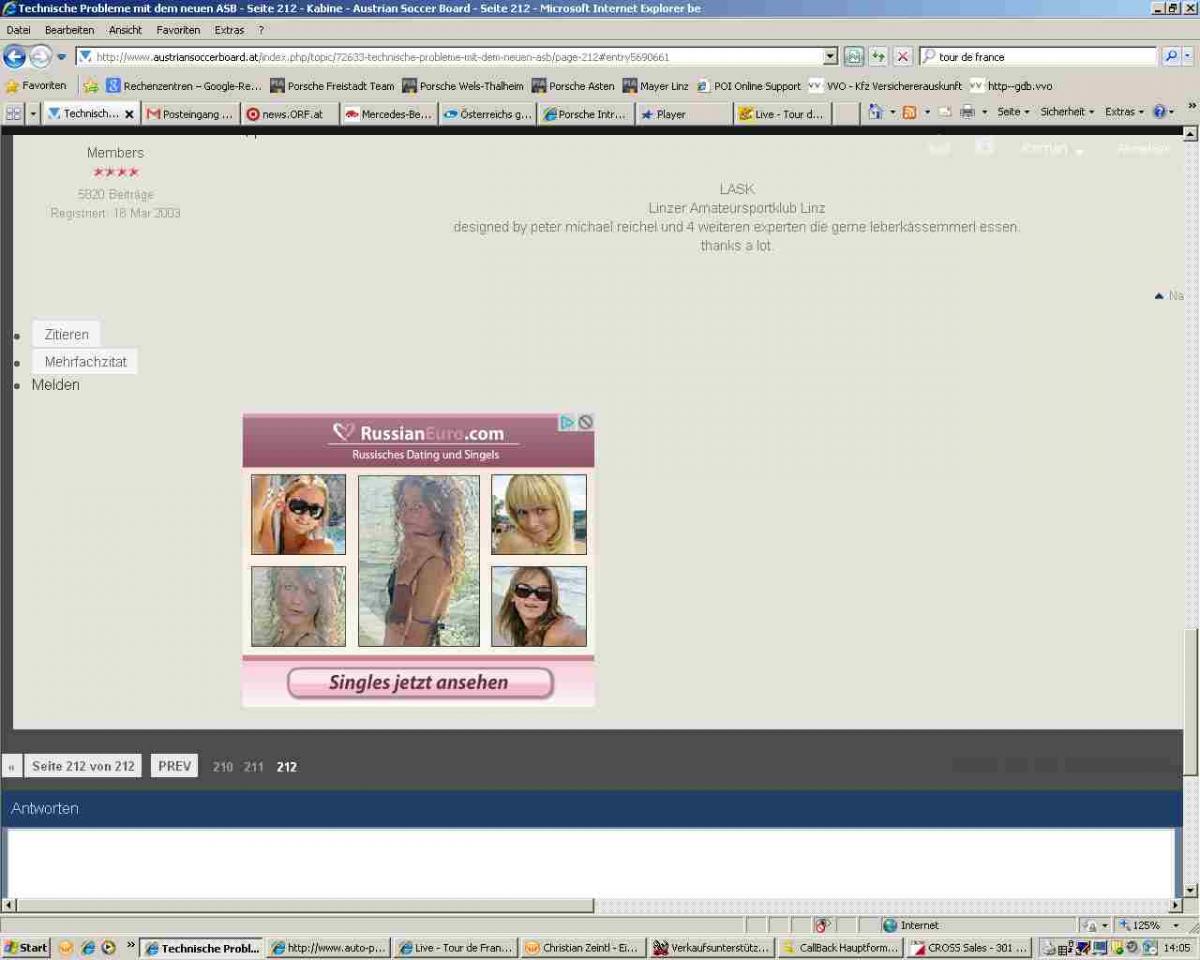Switch to the news.ORF.at tab
The width and height of the screenshot is (1200, 960).
[x=290, y=114]
